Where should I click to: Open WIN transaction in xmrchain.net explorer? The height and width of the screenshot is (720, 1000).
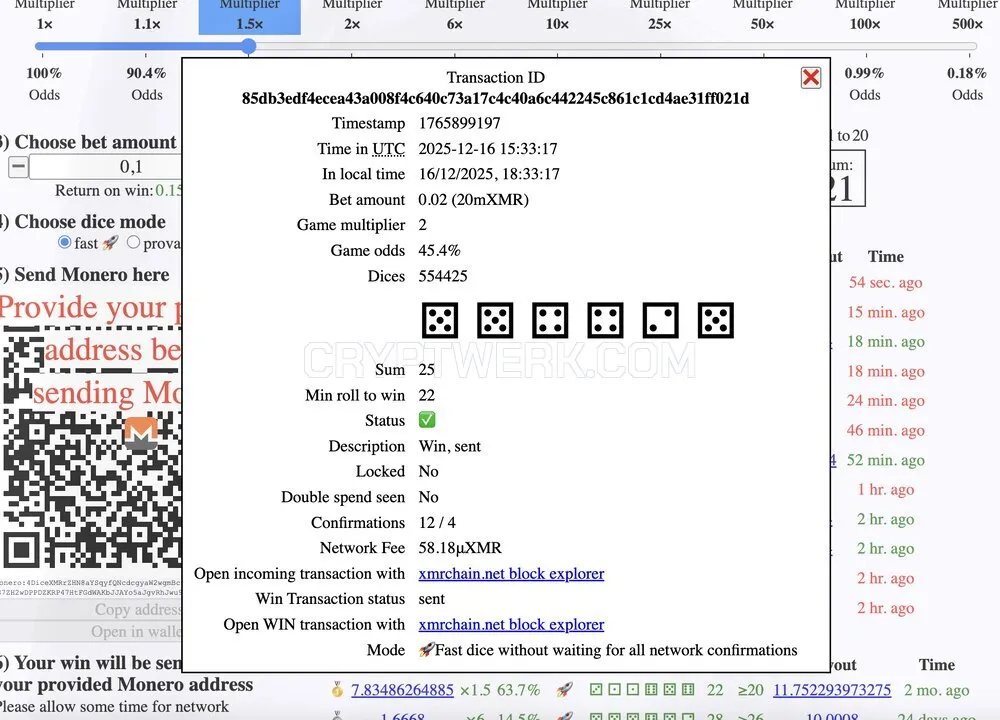coord(511,624)
